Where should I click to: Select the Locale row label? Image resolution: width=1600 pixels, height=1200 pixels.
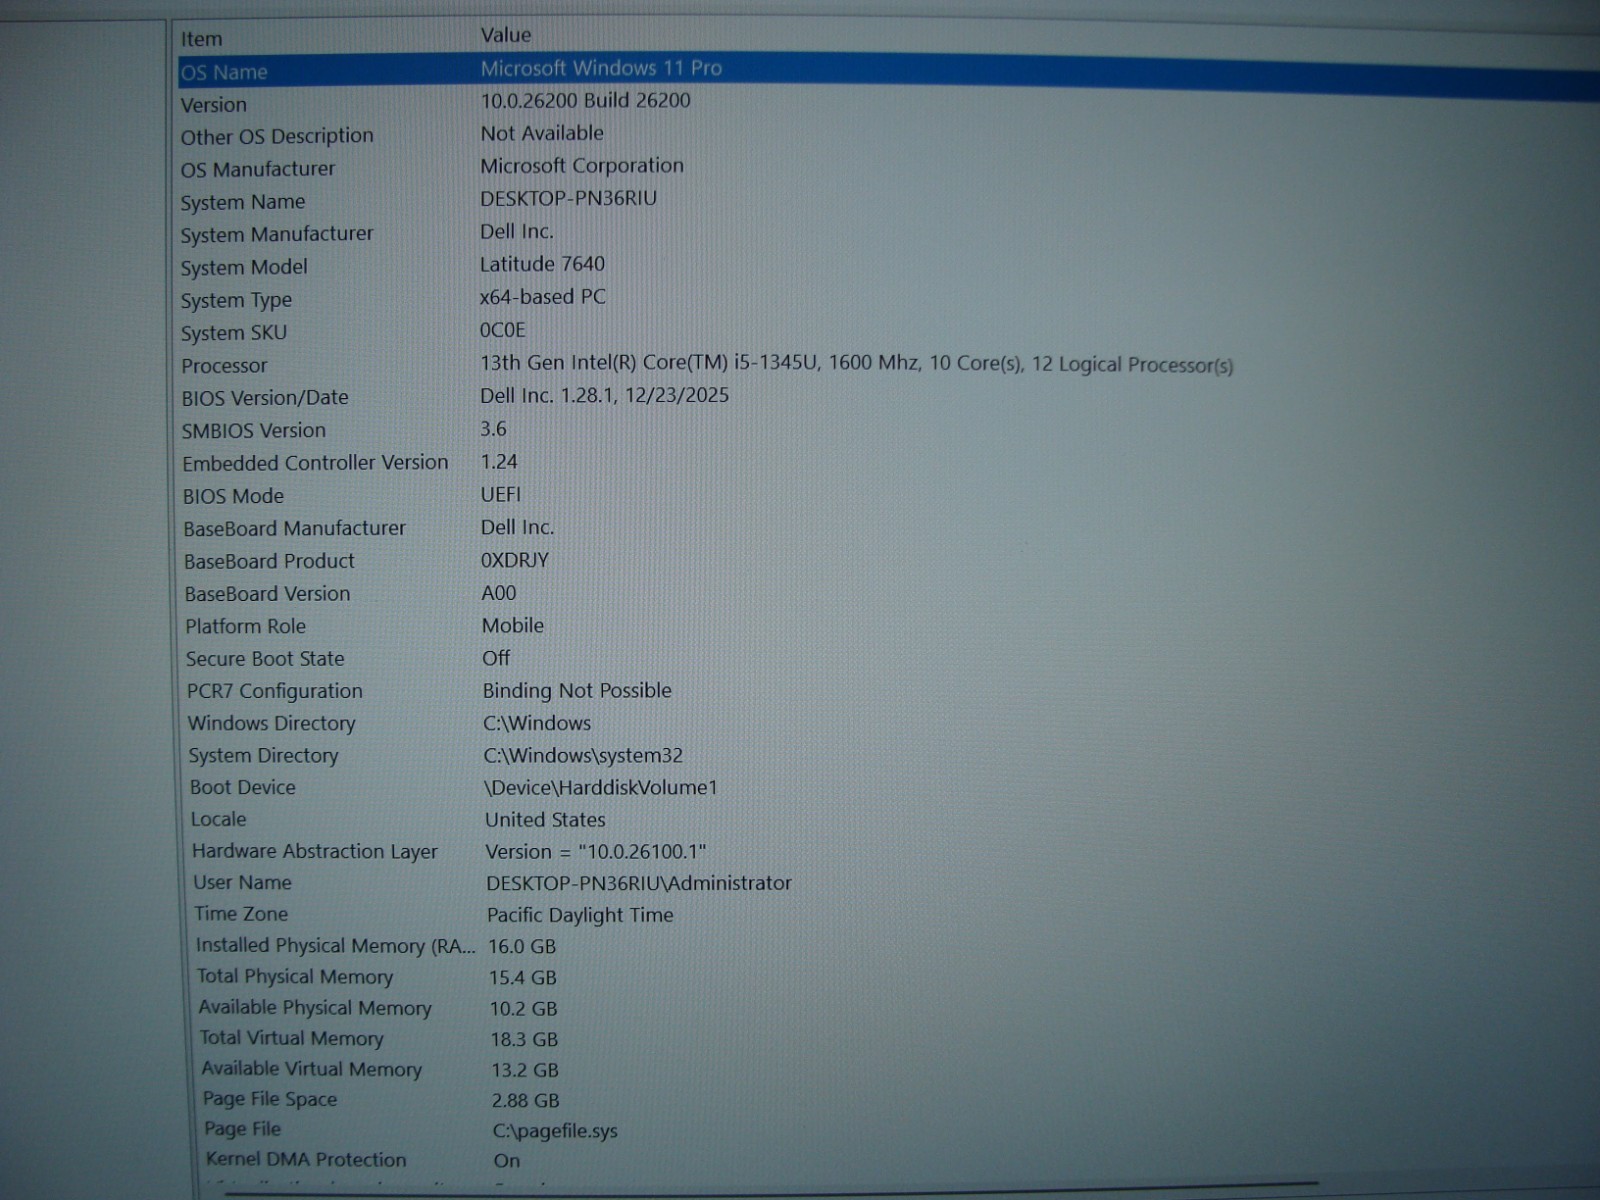pos(218,819)
